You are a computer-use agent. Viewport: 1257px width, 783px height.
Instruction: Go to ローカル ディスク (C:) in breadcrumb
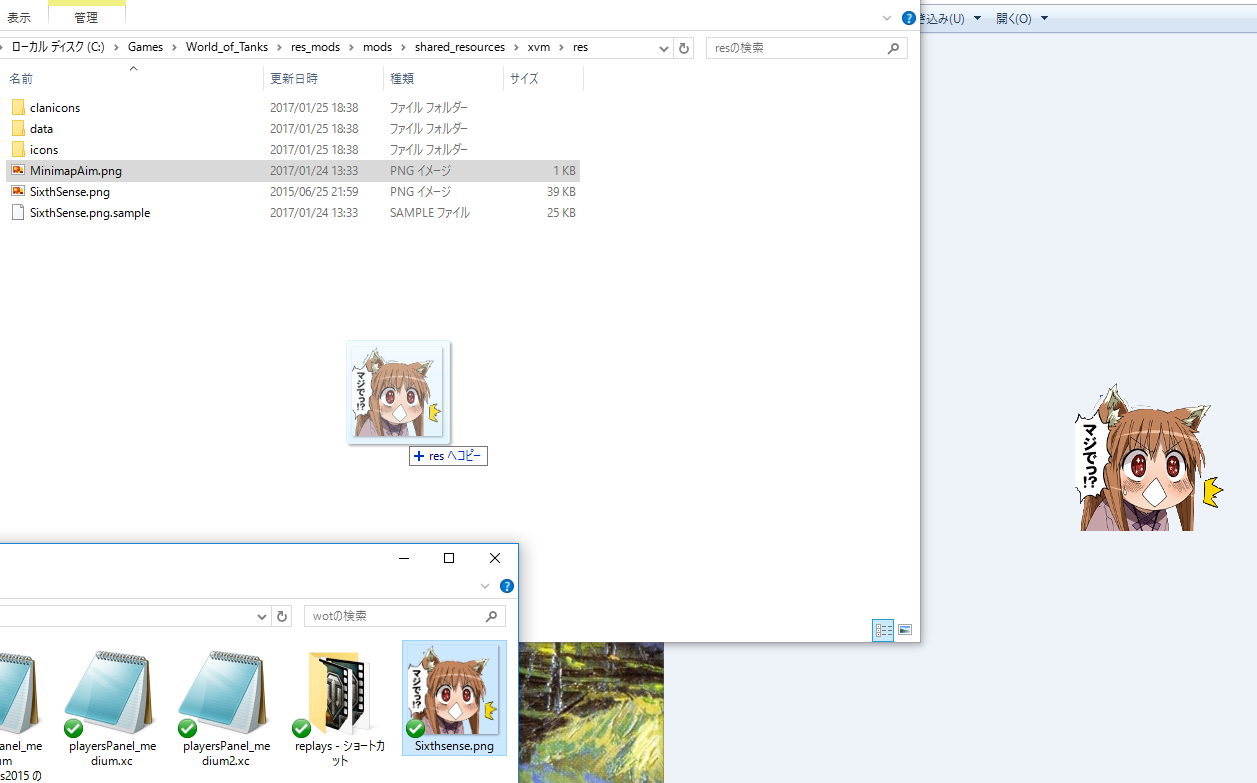click(58, 47)
